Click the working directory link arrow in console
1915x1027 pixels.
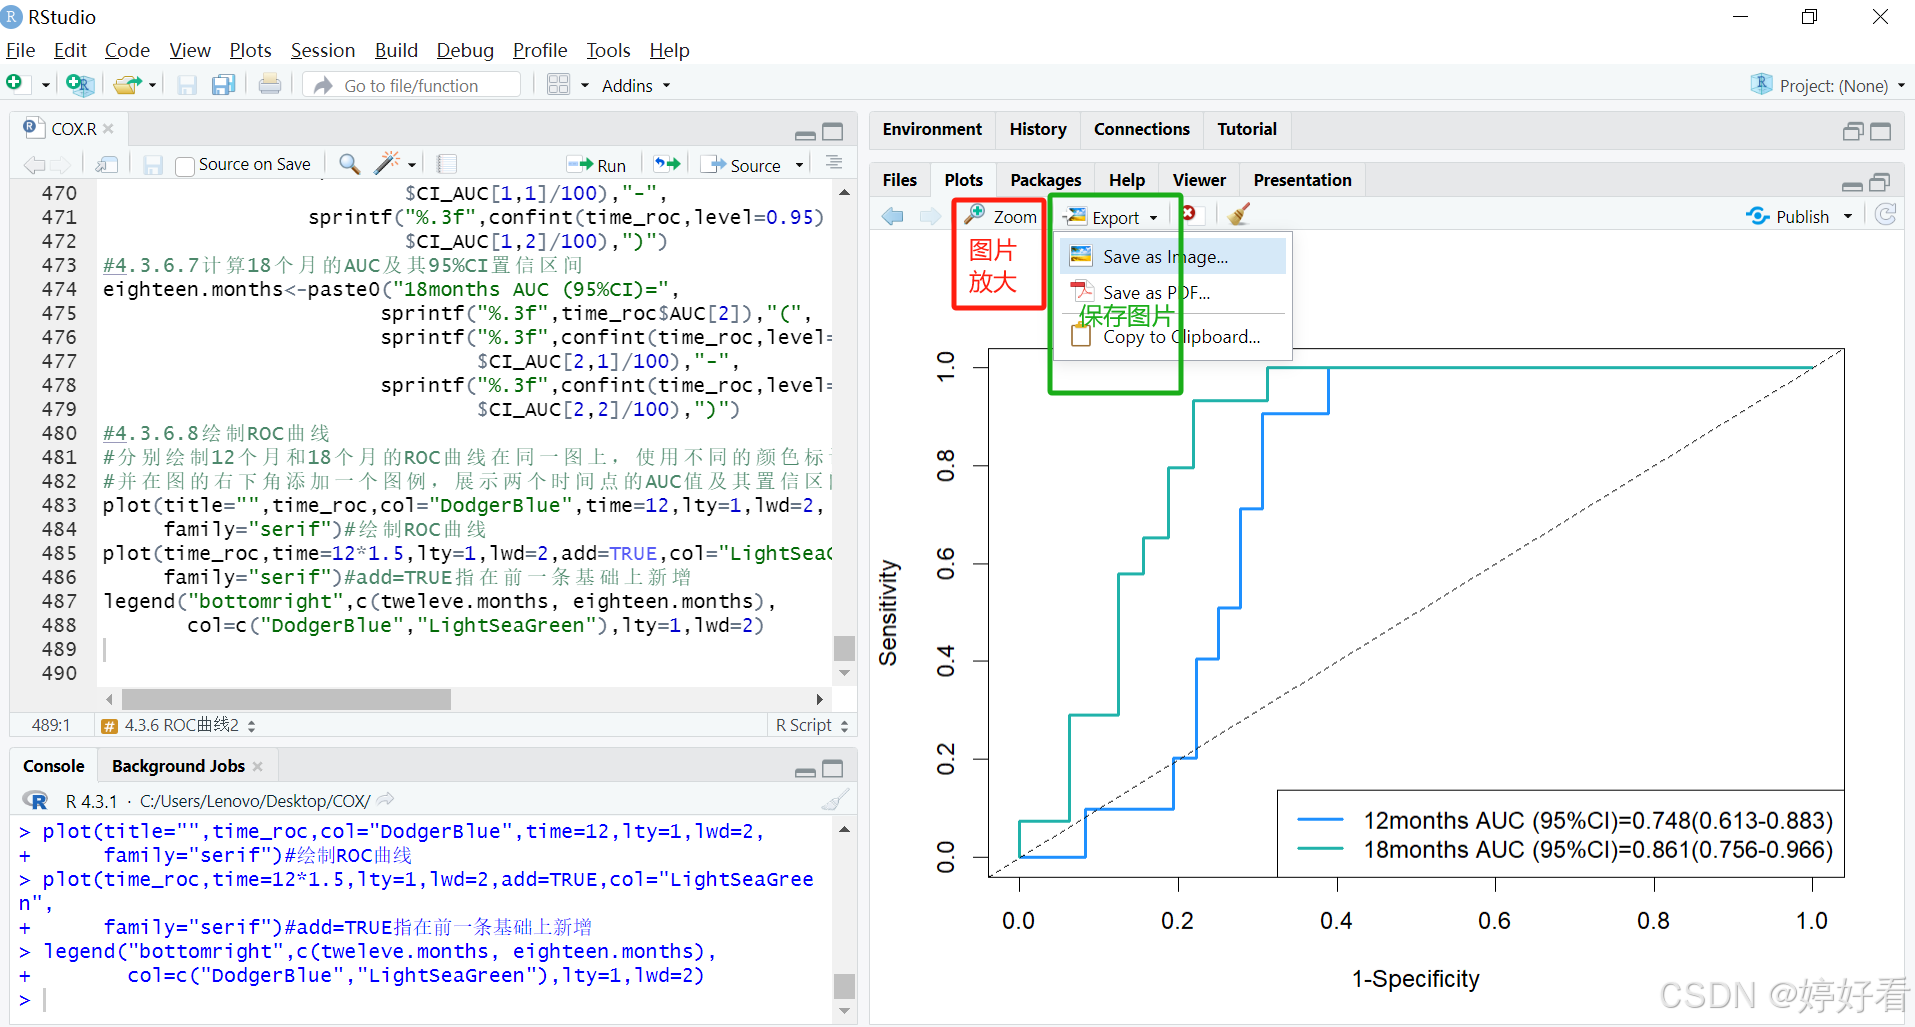385,800
